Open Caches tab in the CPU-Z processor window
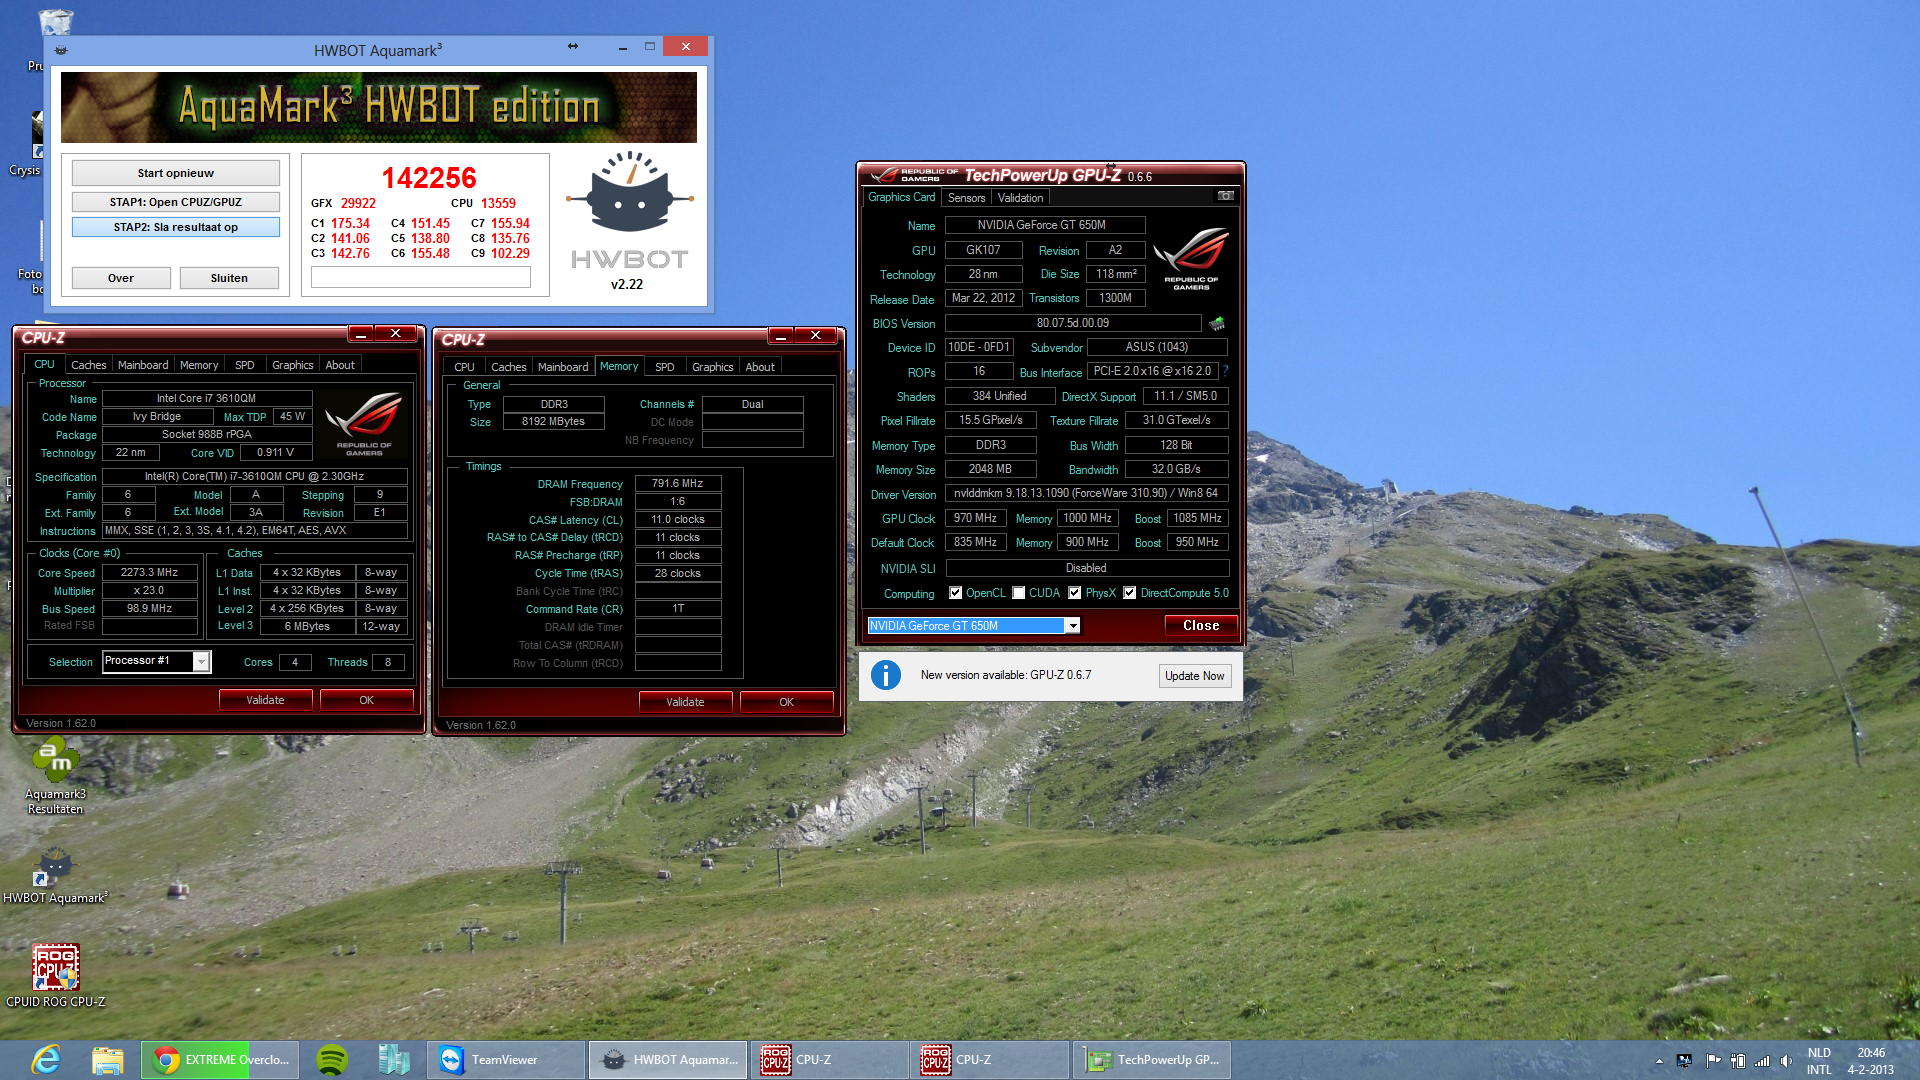1920x1080 pixels. coord(88,365)
